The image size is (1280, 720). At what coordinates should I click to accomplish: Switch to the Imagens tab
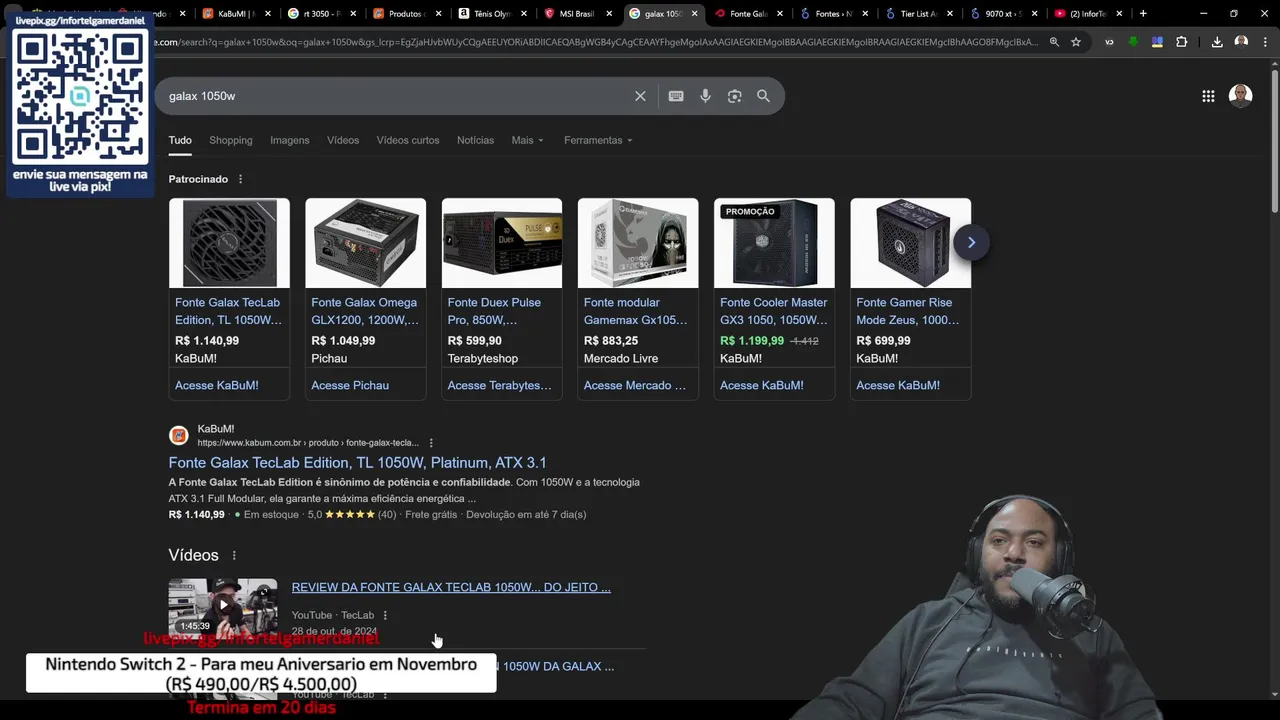[290, 140]
